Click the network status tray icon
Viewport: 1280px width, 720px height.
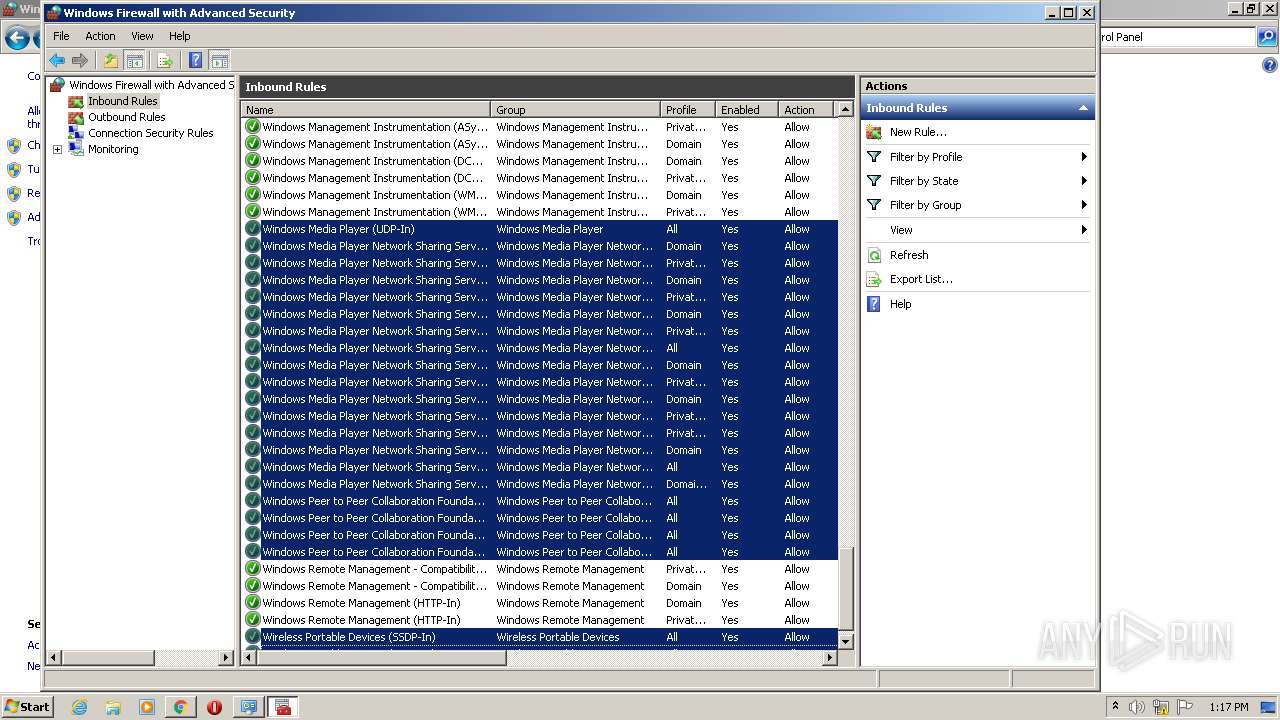[1161, 707]
